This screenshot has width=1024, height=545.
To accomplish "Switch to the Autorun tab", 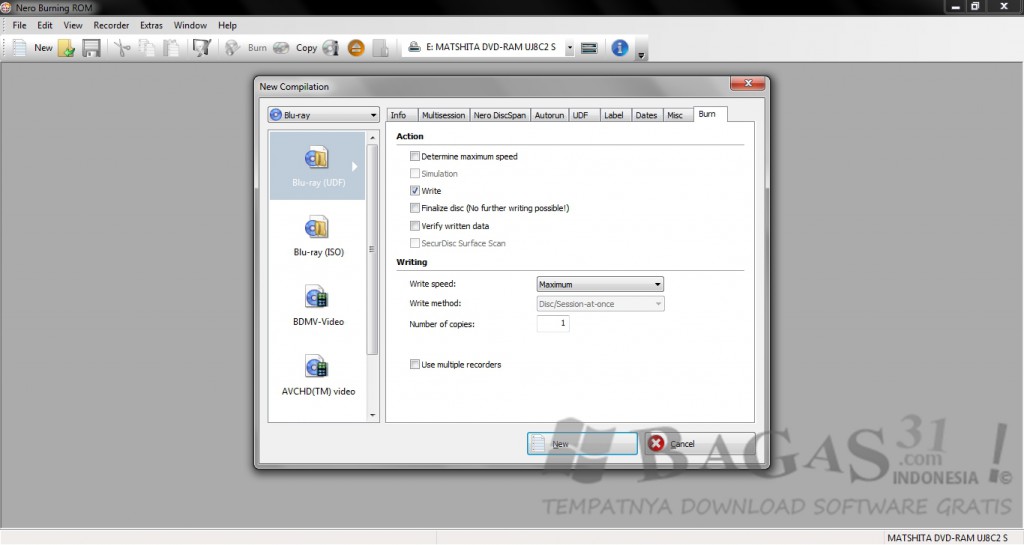I will [x=549, y=115].
